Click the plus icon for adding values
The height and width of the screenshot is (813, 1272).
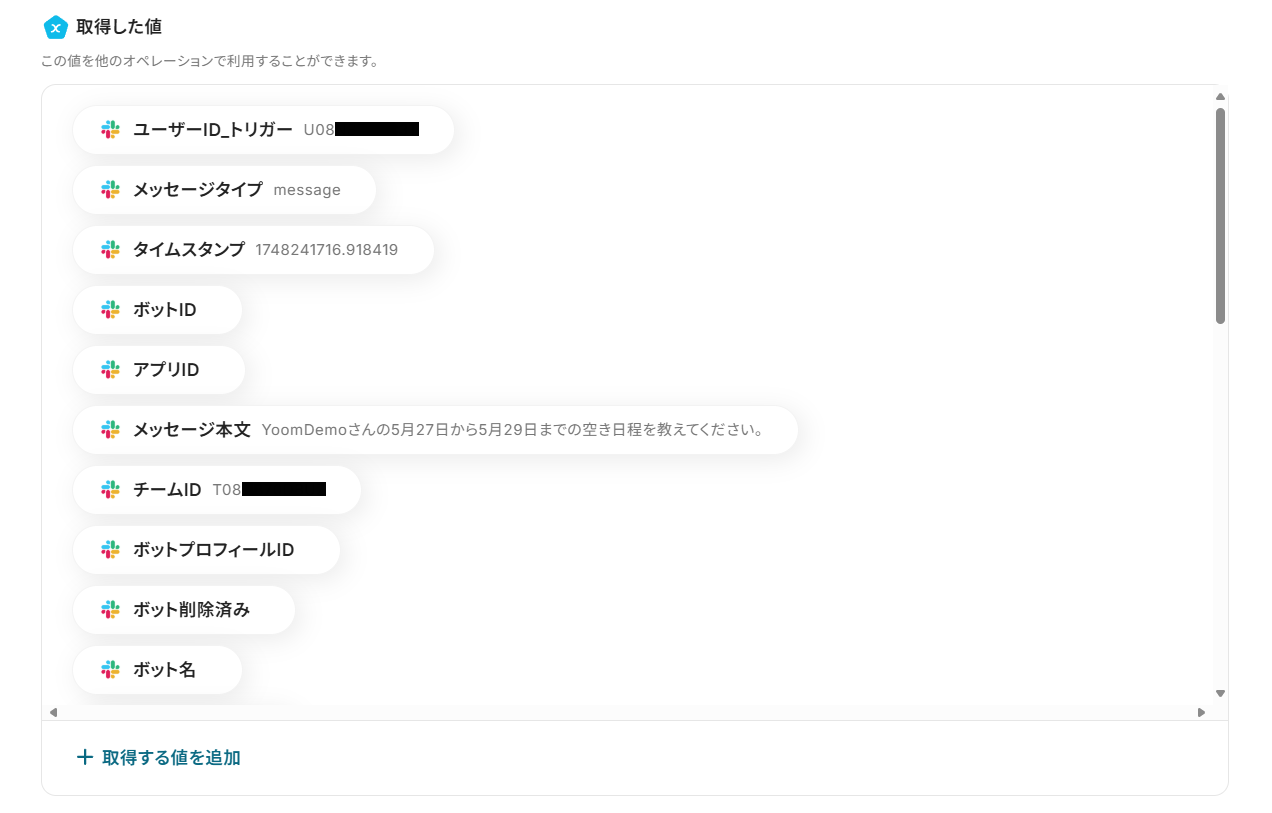tap(85, 758)
